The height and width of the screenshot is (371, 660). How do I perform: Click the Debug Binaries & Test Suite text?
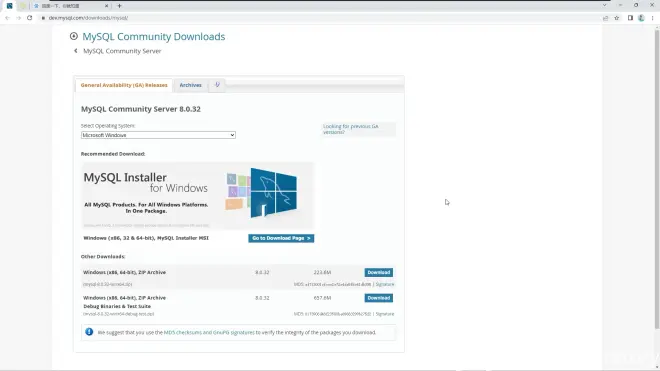[x=117, y=306]
